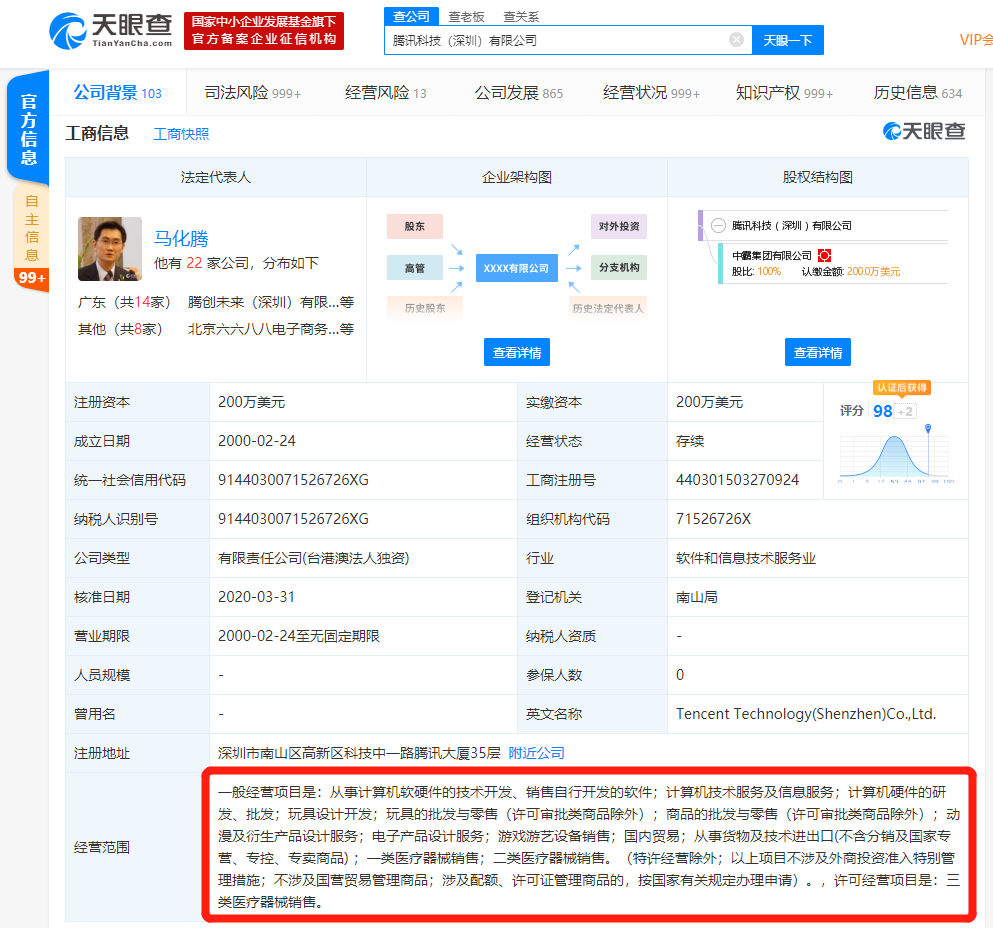Image resolution: width=993 pixels, height=928 pixels.
Task: Click the 软件和信息技术服务业 industry value
Action: click(x=745, y=558)
